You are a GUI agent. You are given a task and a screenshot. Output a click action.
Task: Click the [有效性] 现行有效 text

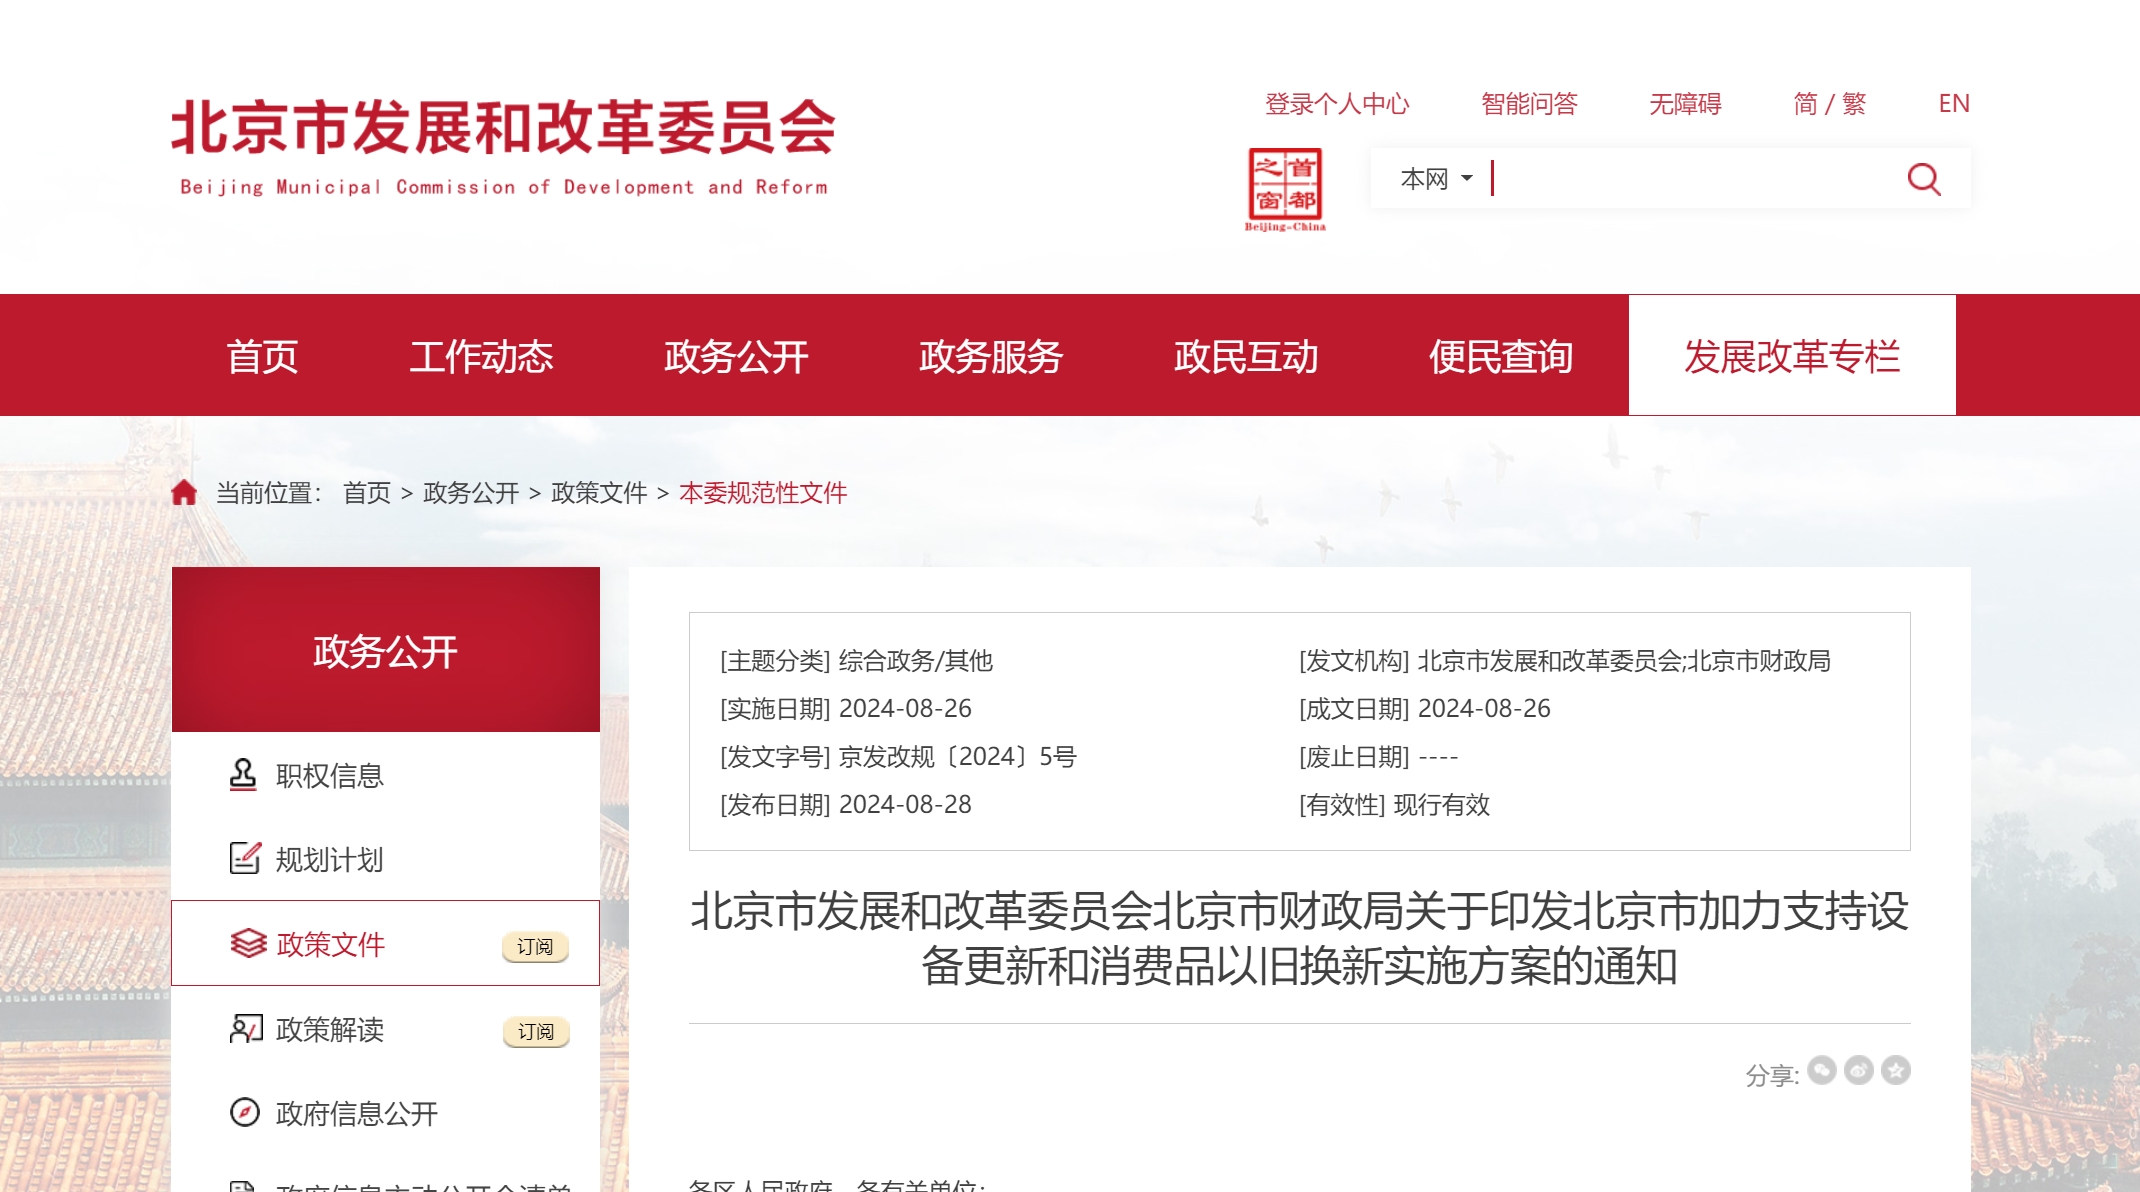(1394, 805)
